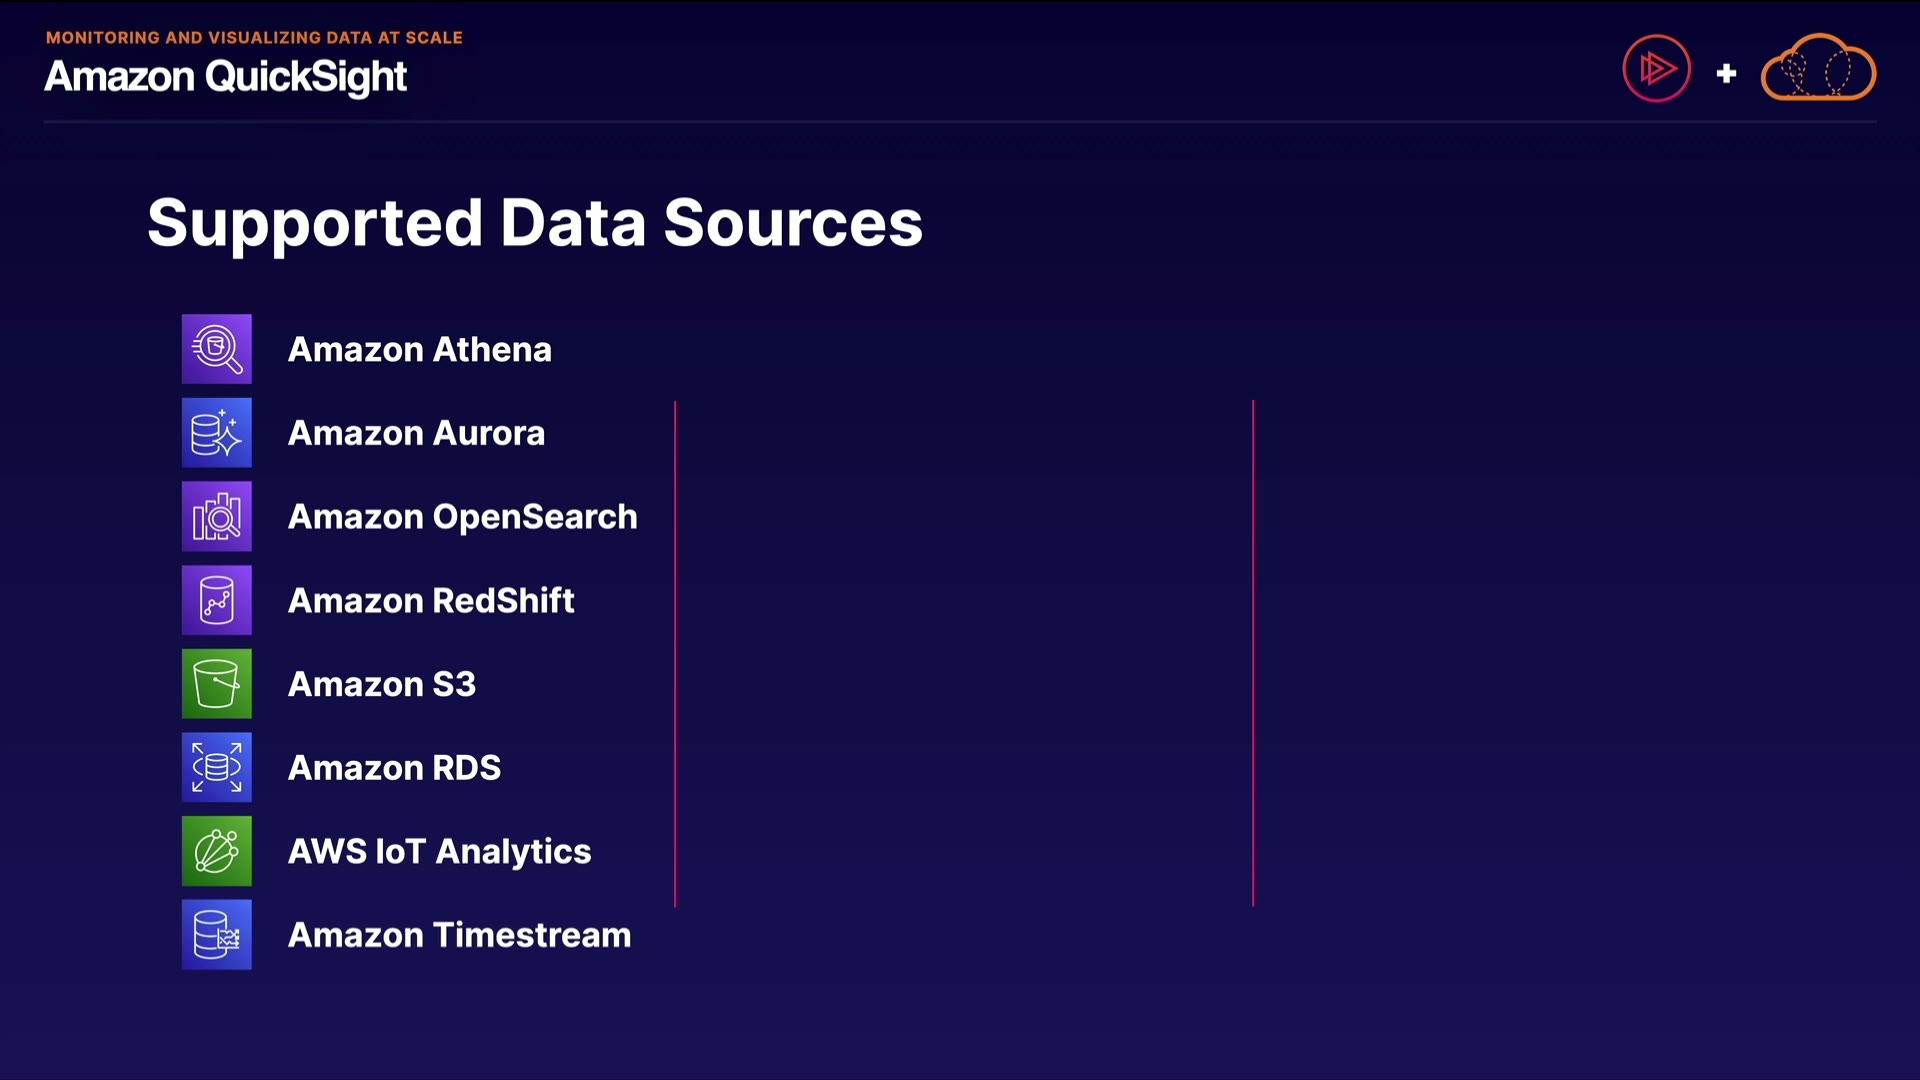
Task: Select the Amazon Athena label
Action: tap(419, 350)
